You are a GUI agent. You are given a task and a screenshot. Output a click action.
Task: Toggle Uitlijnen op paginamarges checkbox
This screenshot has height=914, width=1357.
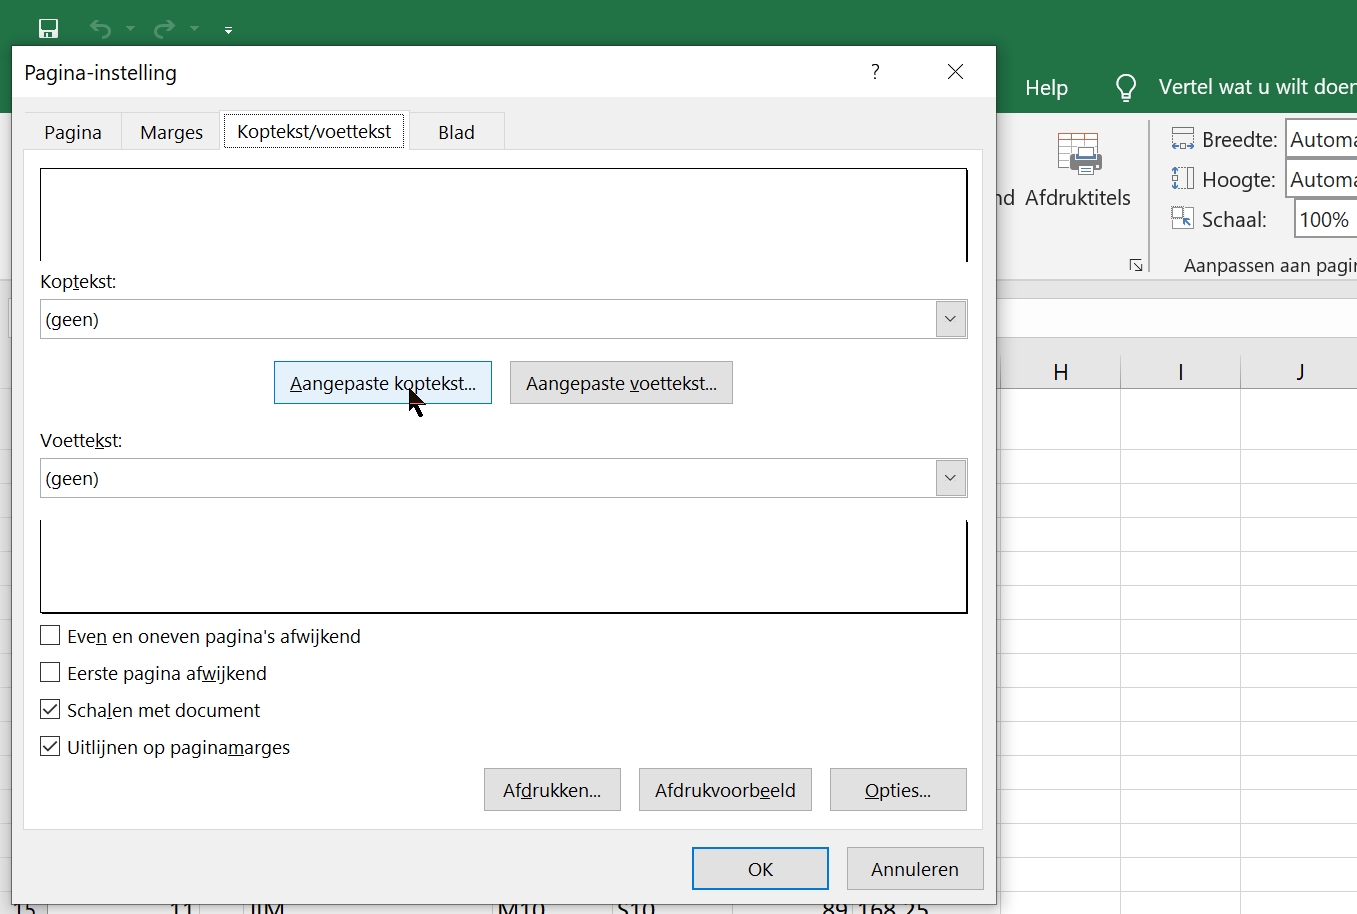coord(50,747)
